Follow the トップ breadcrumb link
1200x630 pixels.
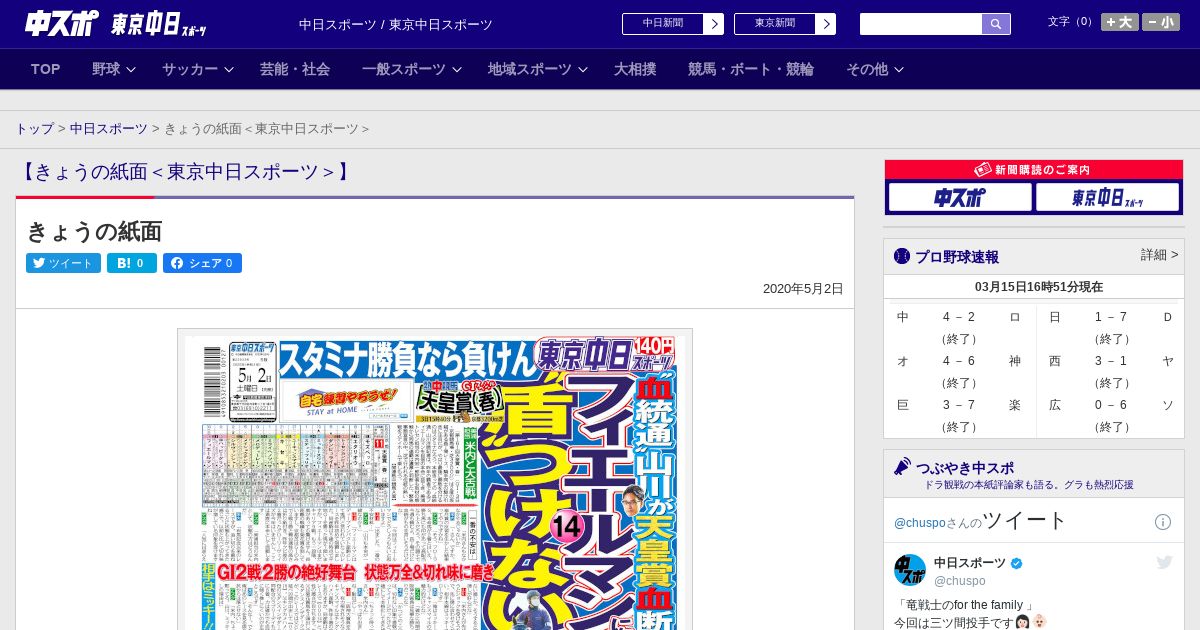click(x=35, y=129)
